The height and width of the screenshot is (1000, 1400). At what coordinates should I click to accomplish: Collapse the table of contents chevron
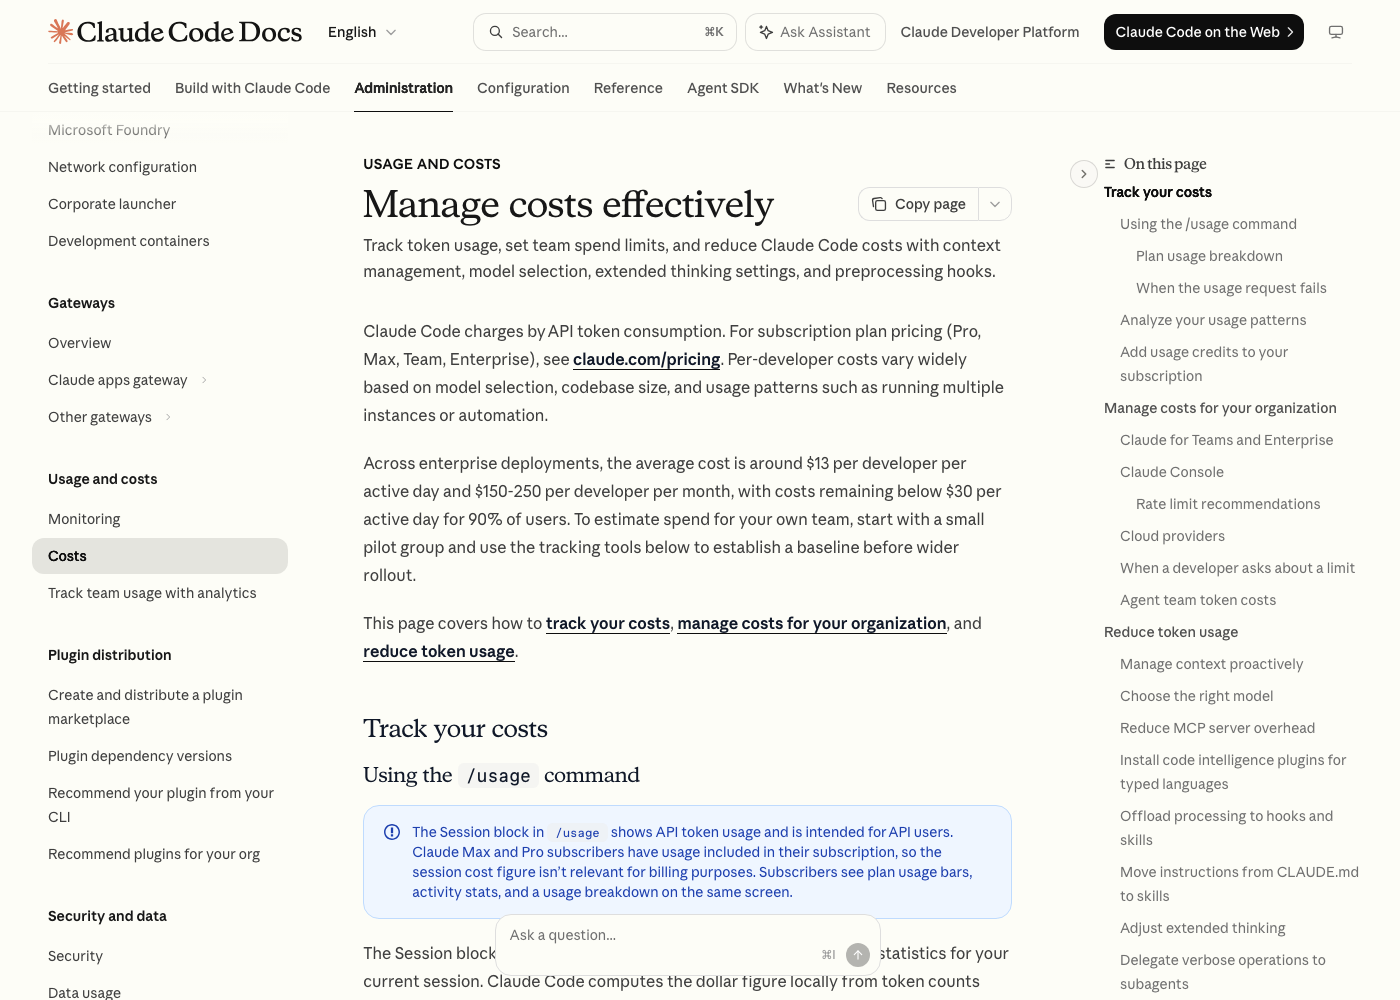tap(1084, 174)
